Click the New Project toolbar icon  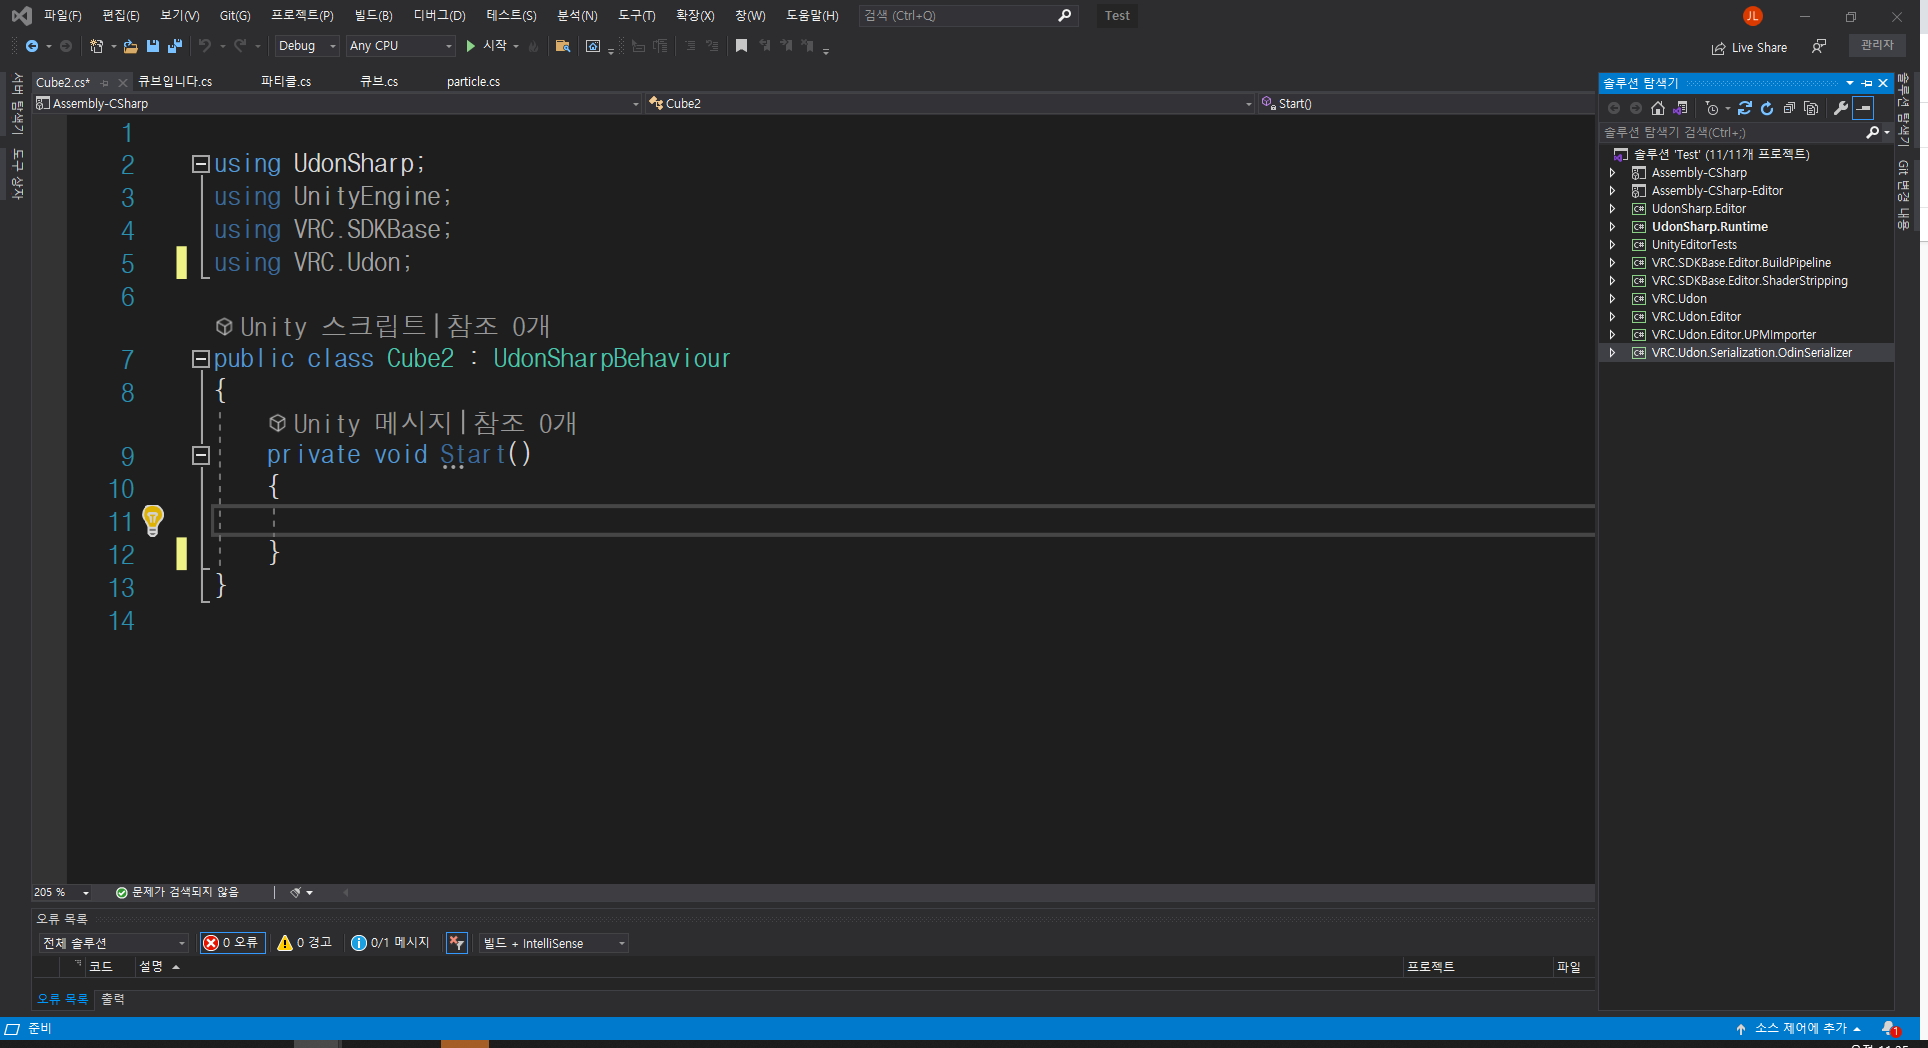click(x=96, y=46)
